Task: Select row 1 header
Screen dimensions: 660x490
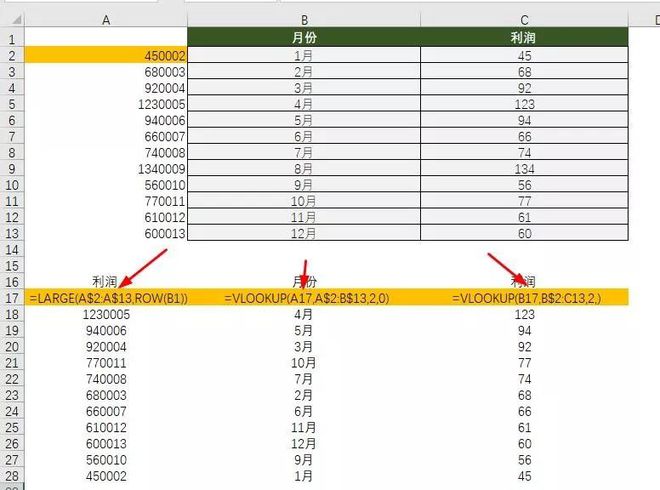Action: pos(11,37)
